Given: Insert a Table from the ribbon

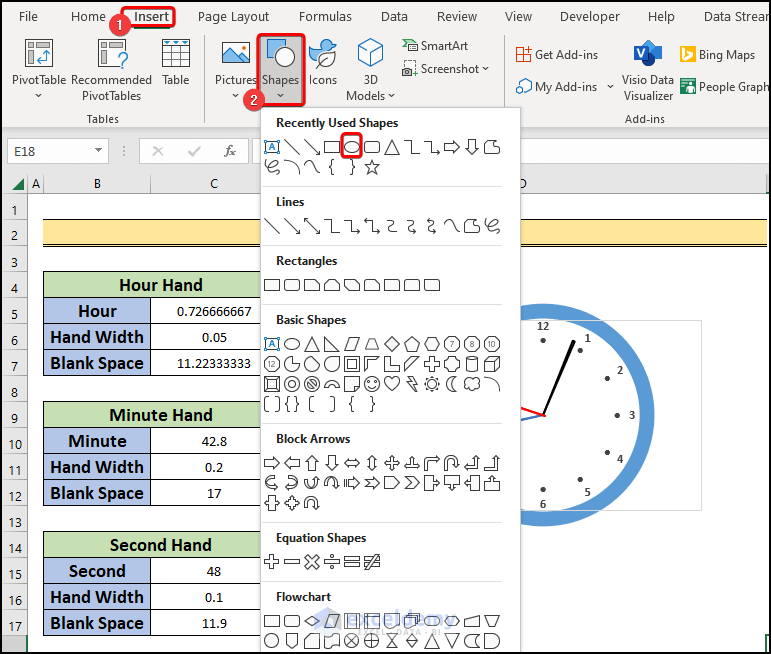Looking at the screenshot, I should [176, 63].
